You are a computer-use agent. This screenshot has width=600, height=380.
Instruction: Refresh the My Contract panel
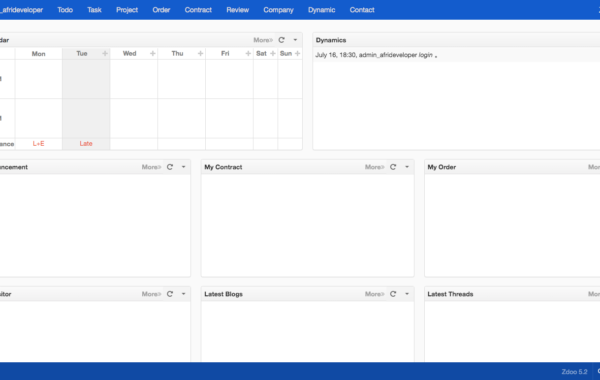click(x=393, y=167)
